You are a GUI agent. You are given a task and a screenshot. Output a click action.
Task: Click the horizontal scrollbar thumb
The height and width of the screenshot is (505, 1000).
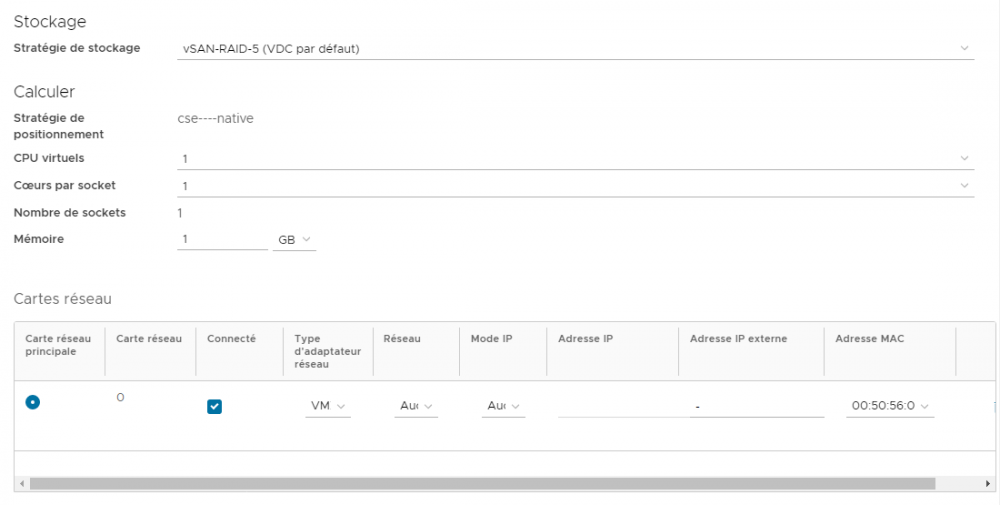point(482,484)
